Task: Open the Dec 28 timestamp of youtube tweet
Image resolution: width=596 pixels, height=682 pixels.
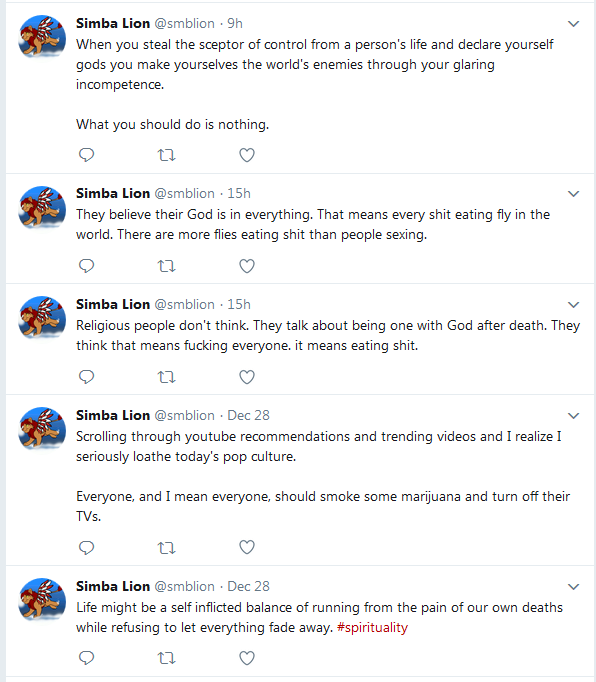Action: tap(248, 415)
